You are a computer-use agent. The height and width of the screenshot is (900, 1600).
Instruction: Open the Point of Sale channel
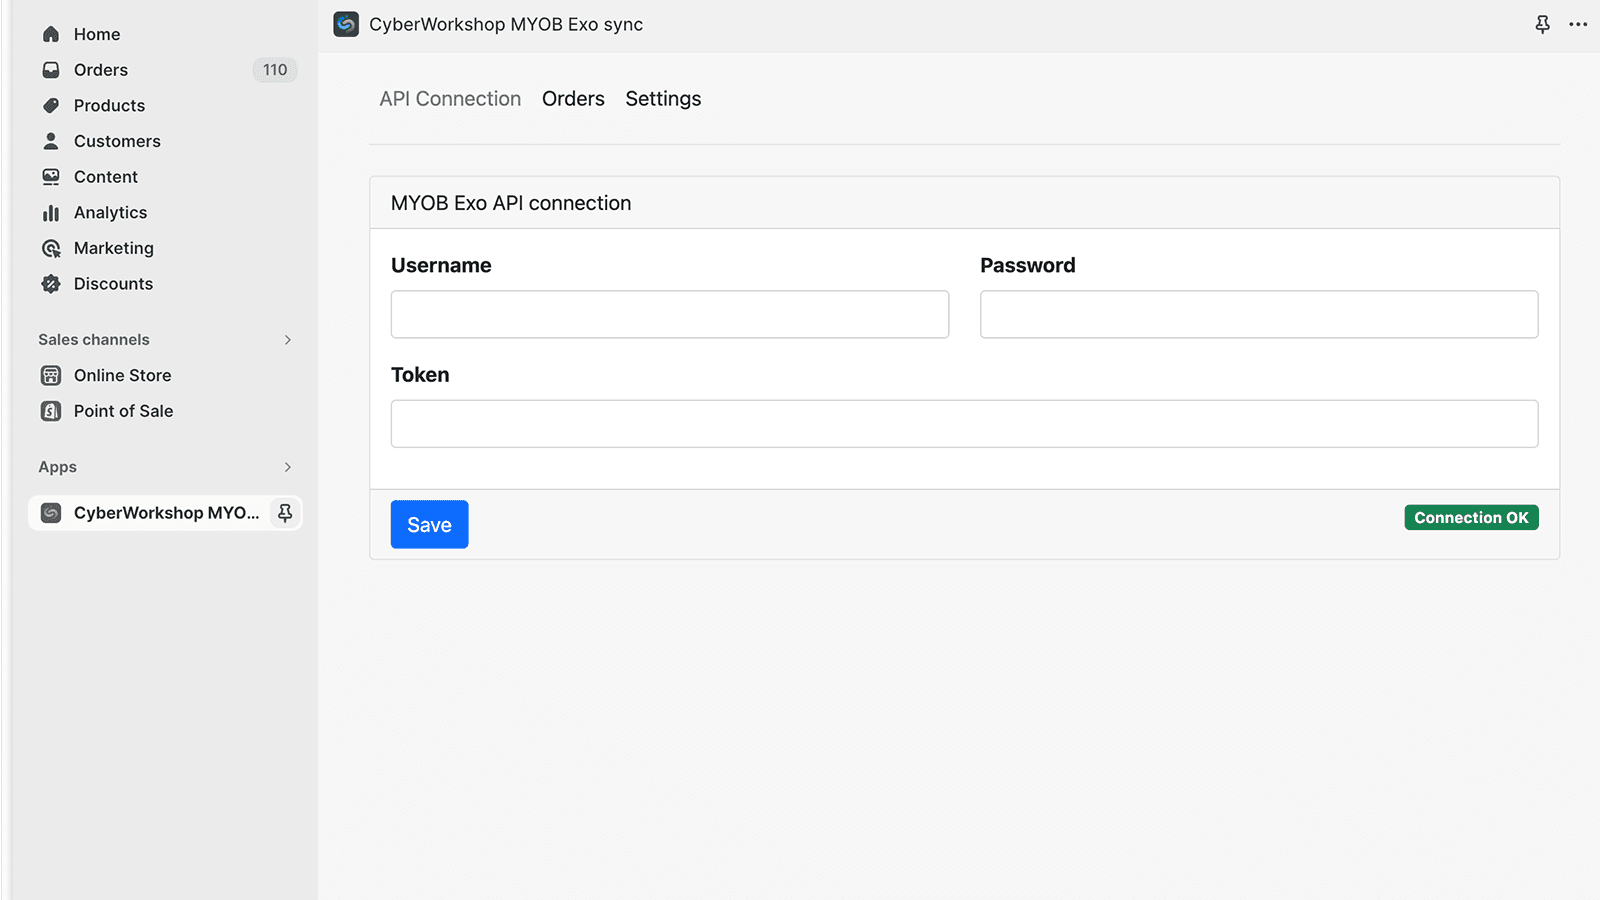point(123,410)
